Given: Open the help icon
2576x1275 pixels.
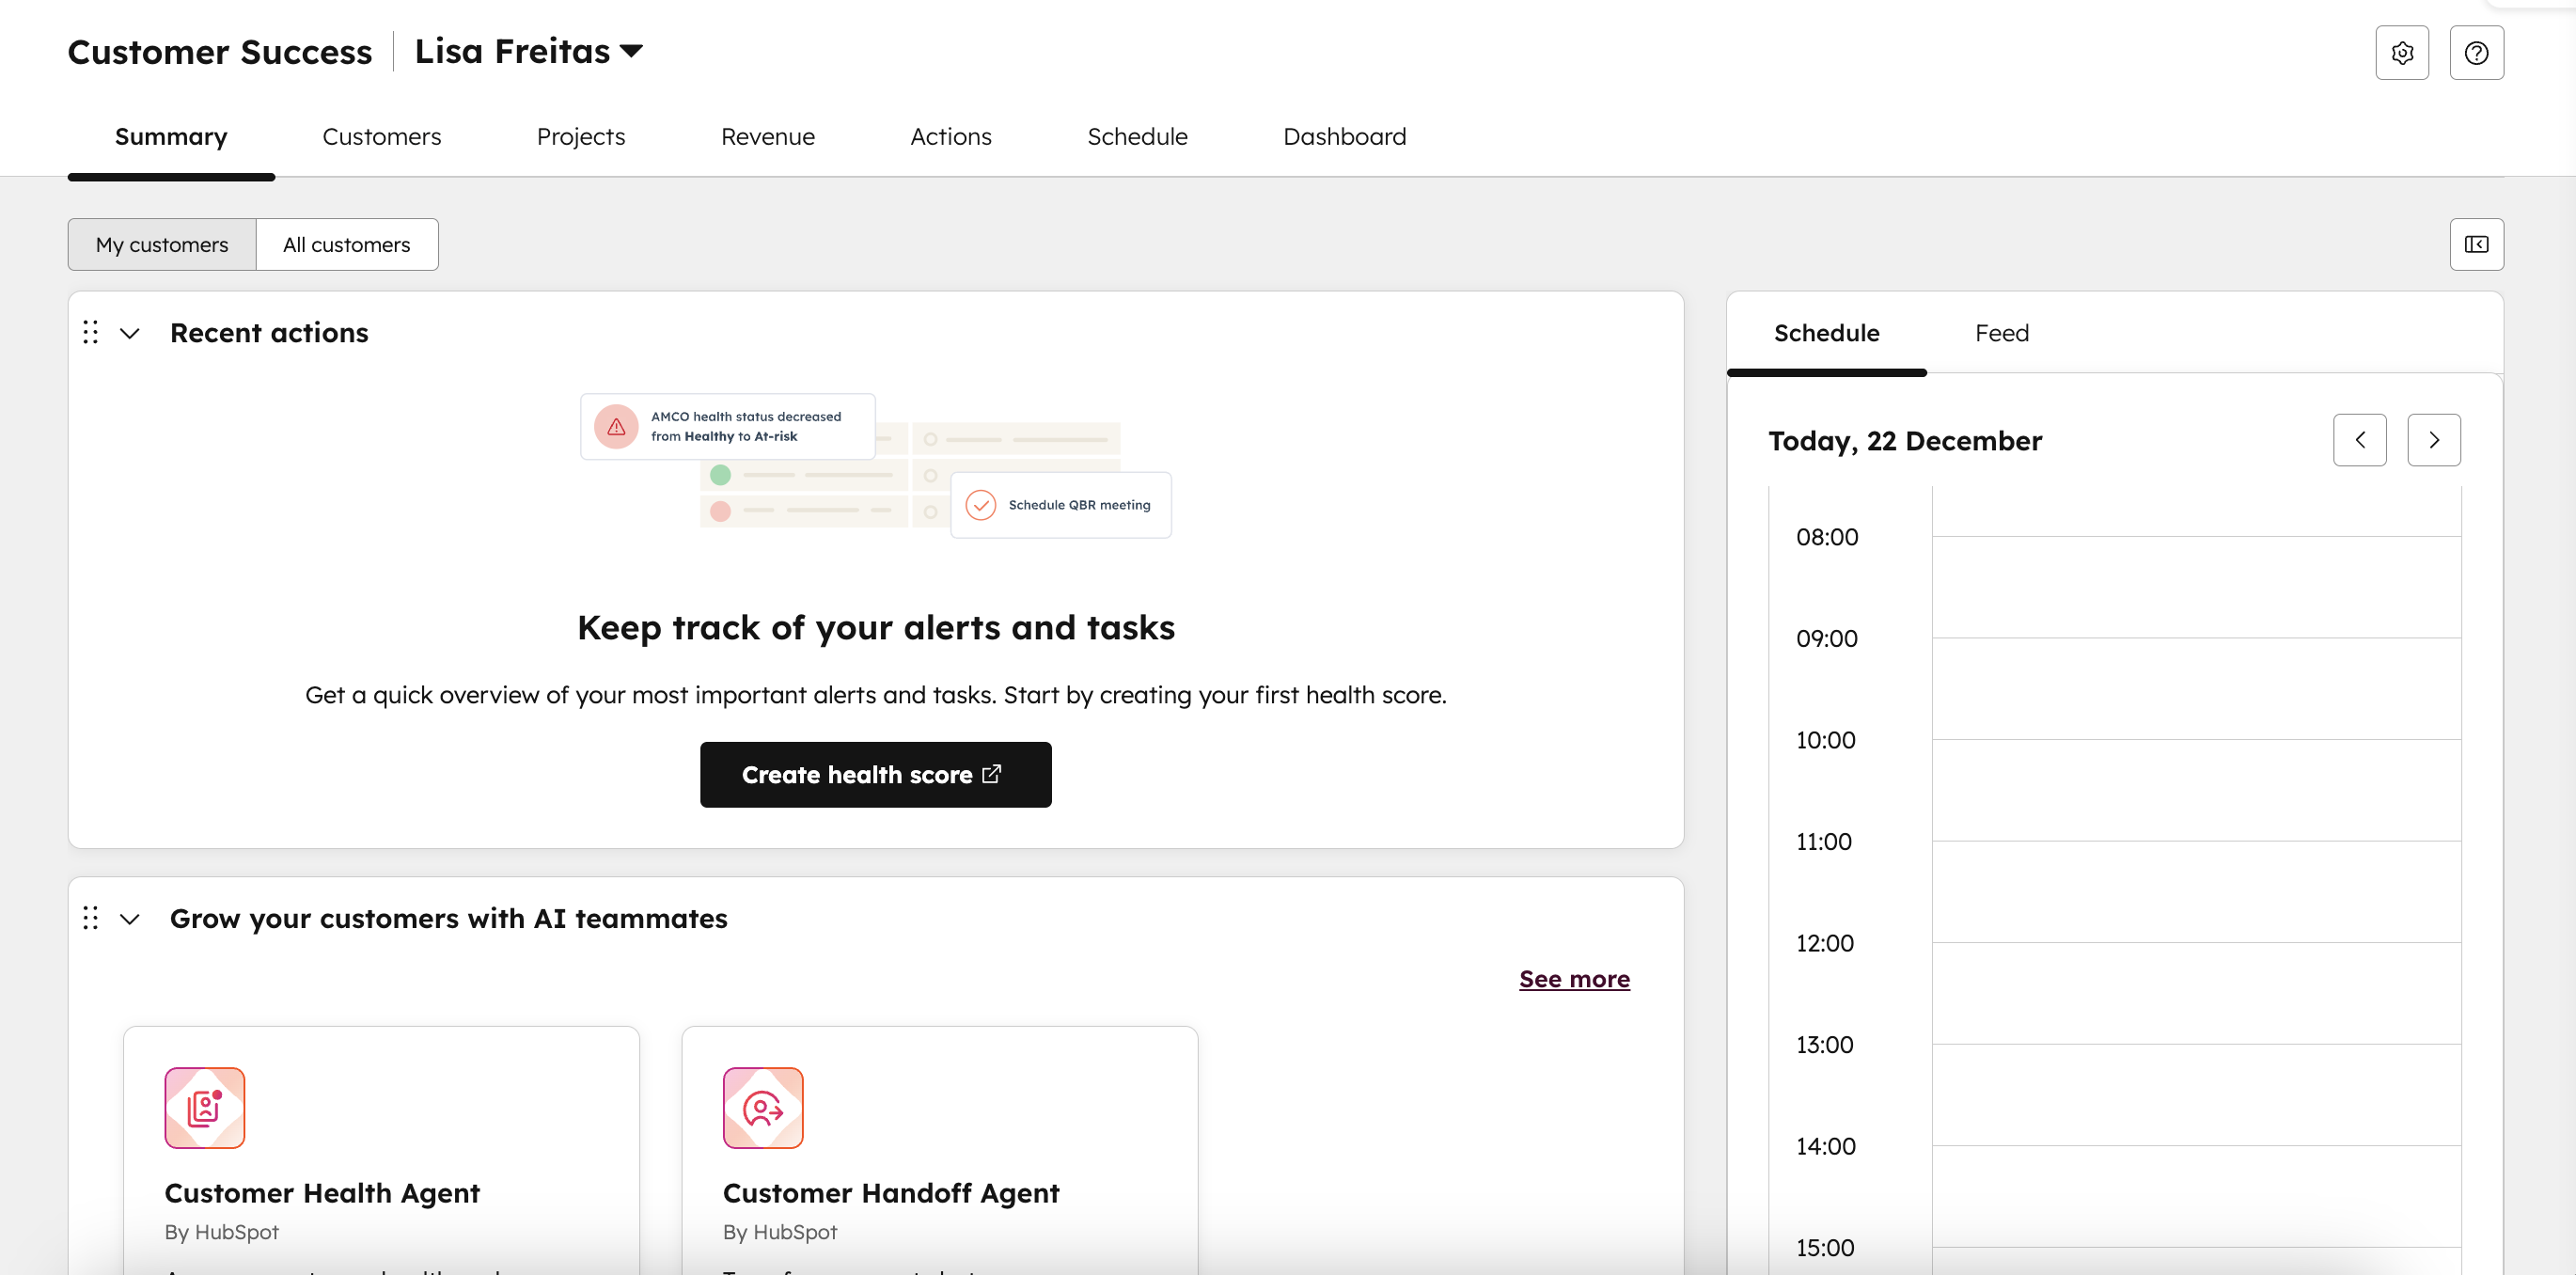Looking at the screenshot, I should (x=2477, y=52).
